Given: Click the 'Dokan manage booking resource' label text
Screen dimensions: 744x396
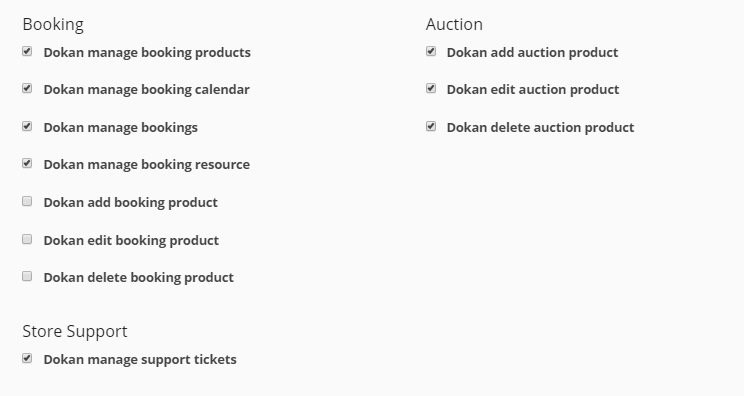Looking at the screenshot, I should click(147, 164).
